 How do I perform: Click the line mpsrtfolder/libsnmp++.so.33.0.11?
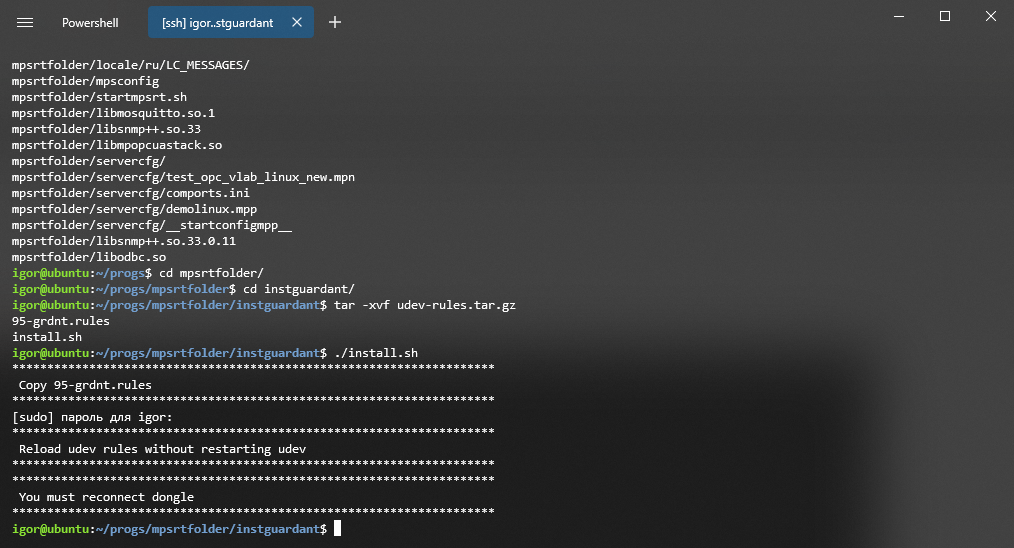click(x=124, y=241)
